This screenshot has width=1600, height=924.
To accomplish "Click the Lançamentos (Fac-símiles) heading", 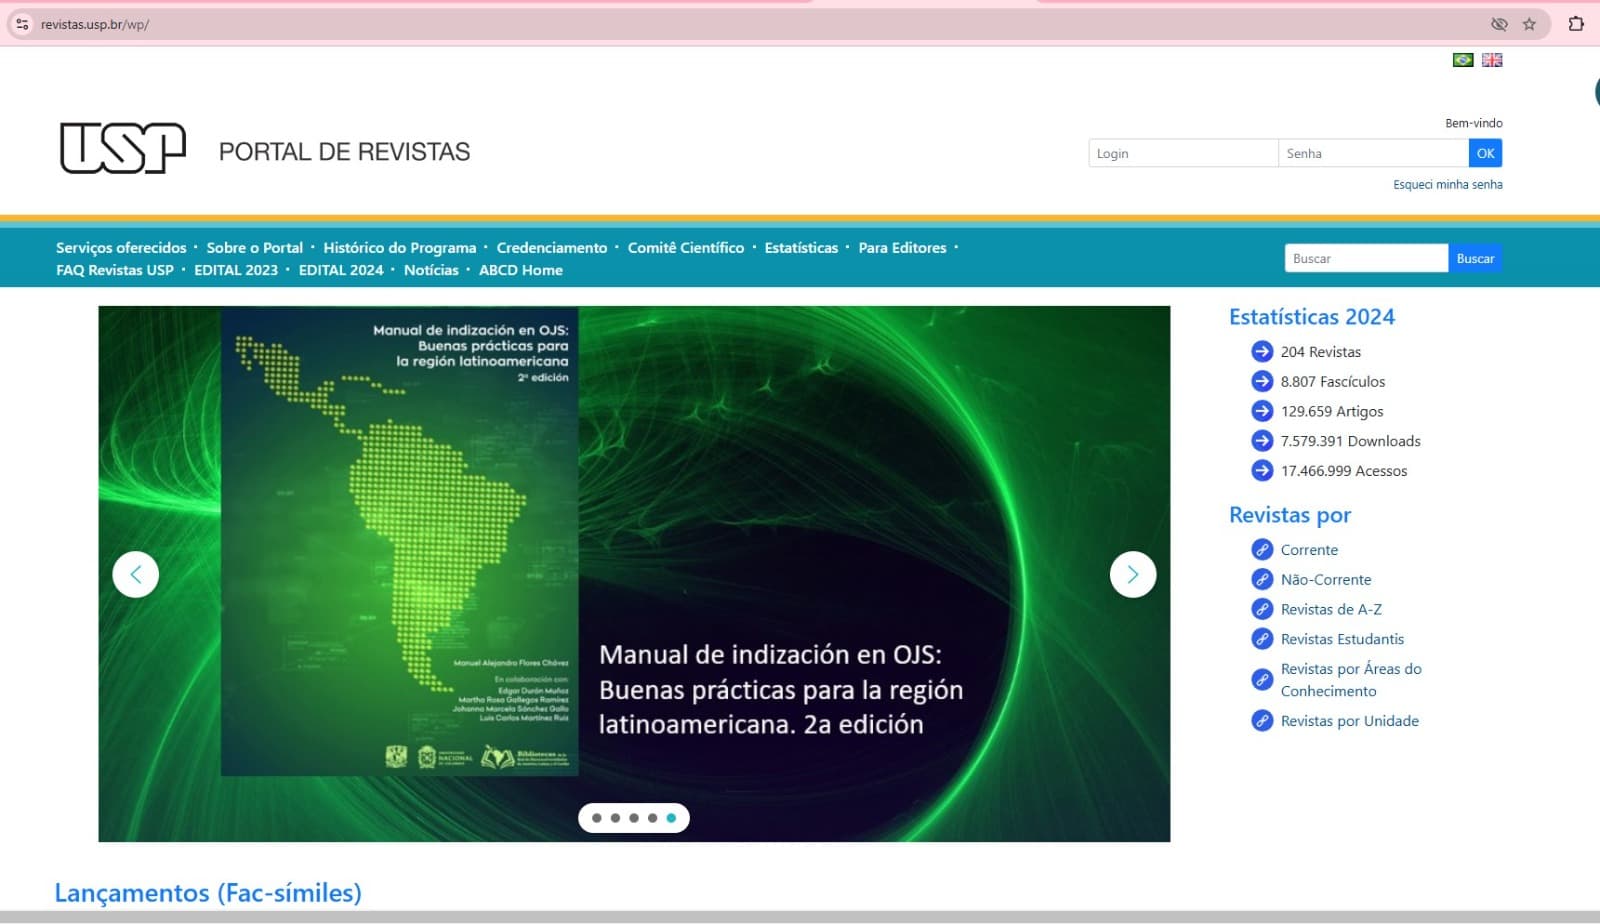I will pyautogui.click(x=208, y=892).
